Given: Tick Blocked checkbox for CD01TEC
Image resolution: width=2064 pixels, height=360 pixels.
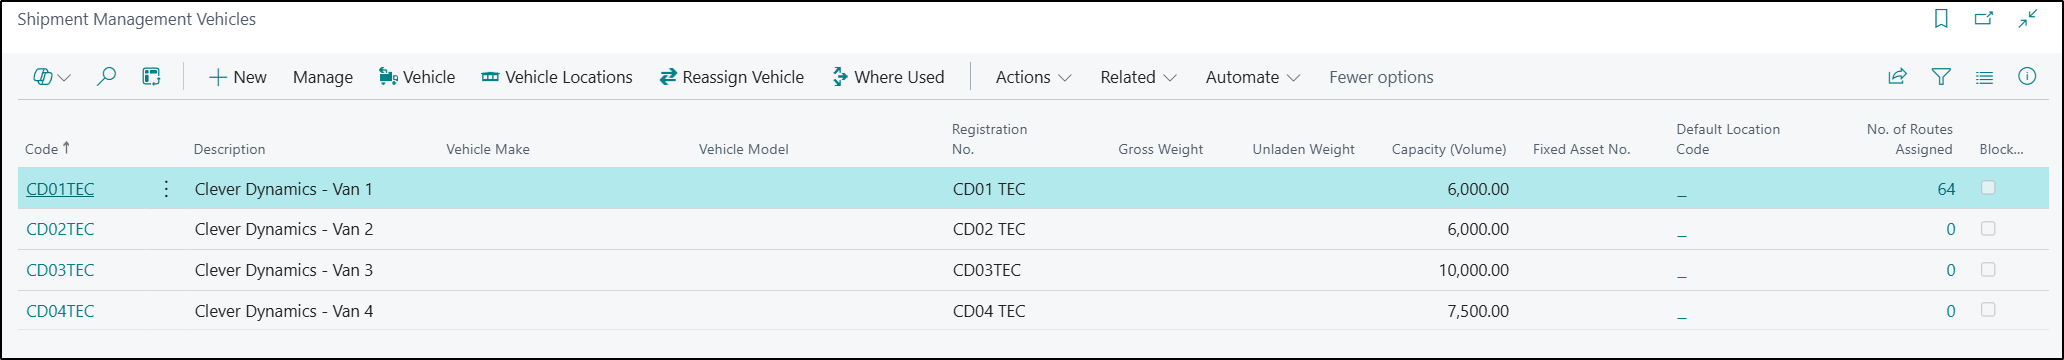Looking at the screenshot, I should pos(1988,188).
